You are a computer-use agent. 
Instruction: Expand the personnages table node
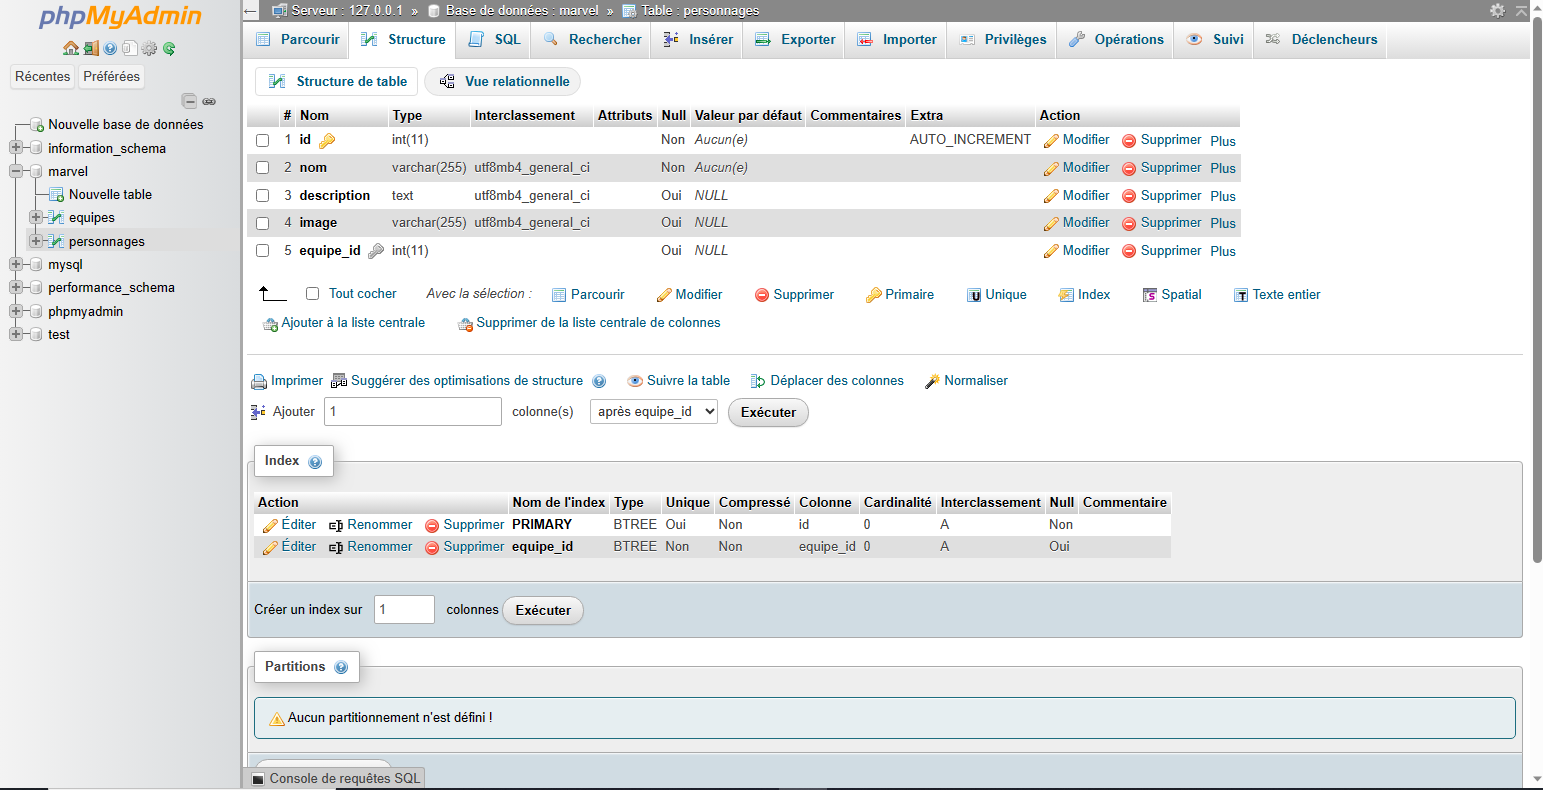(36, 241)
